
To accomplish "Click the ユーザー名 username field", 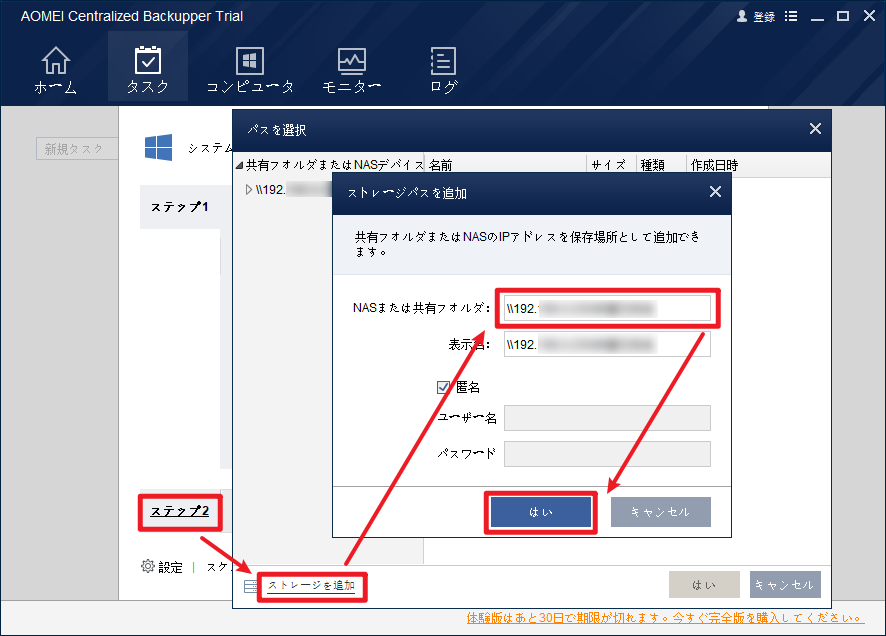I will (607, 418).
